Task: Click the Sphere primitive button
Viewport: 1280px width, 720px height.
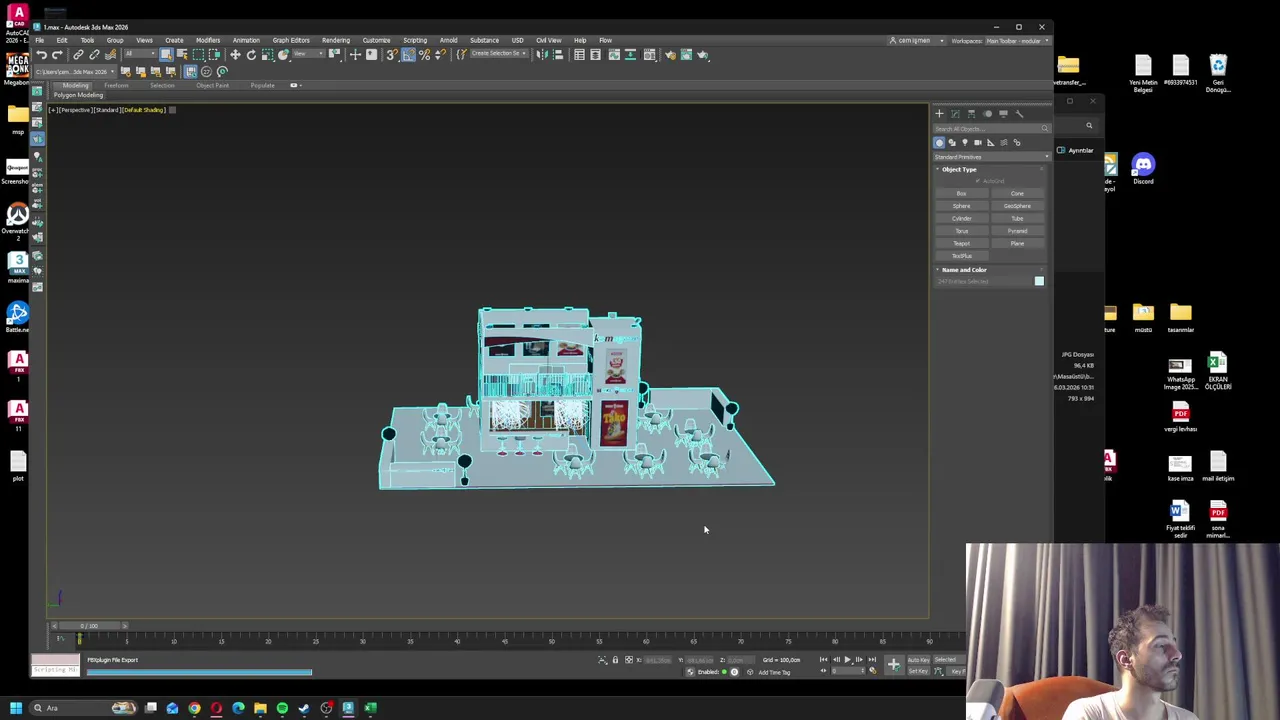Action: pyautogui.click(x=962, y=206)
